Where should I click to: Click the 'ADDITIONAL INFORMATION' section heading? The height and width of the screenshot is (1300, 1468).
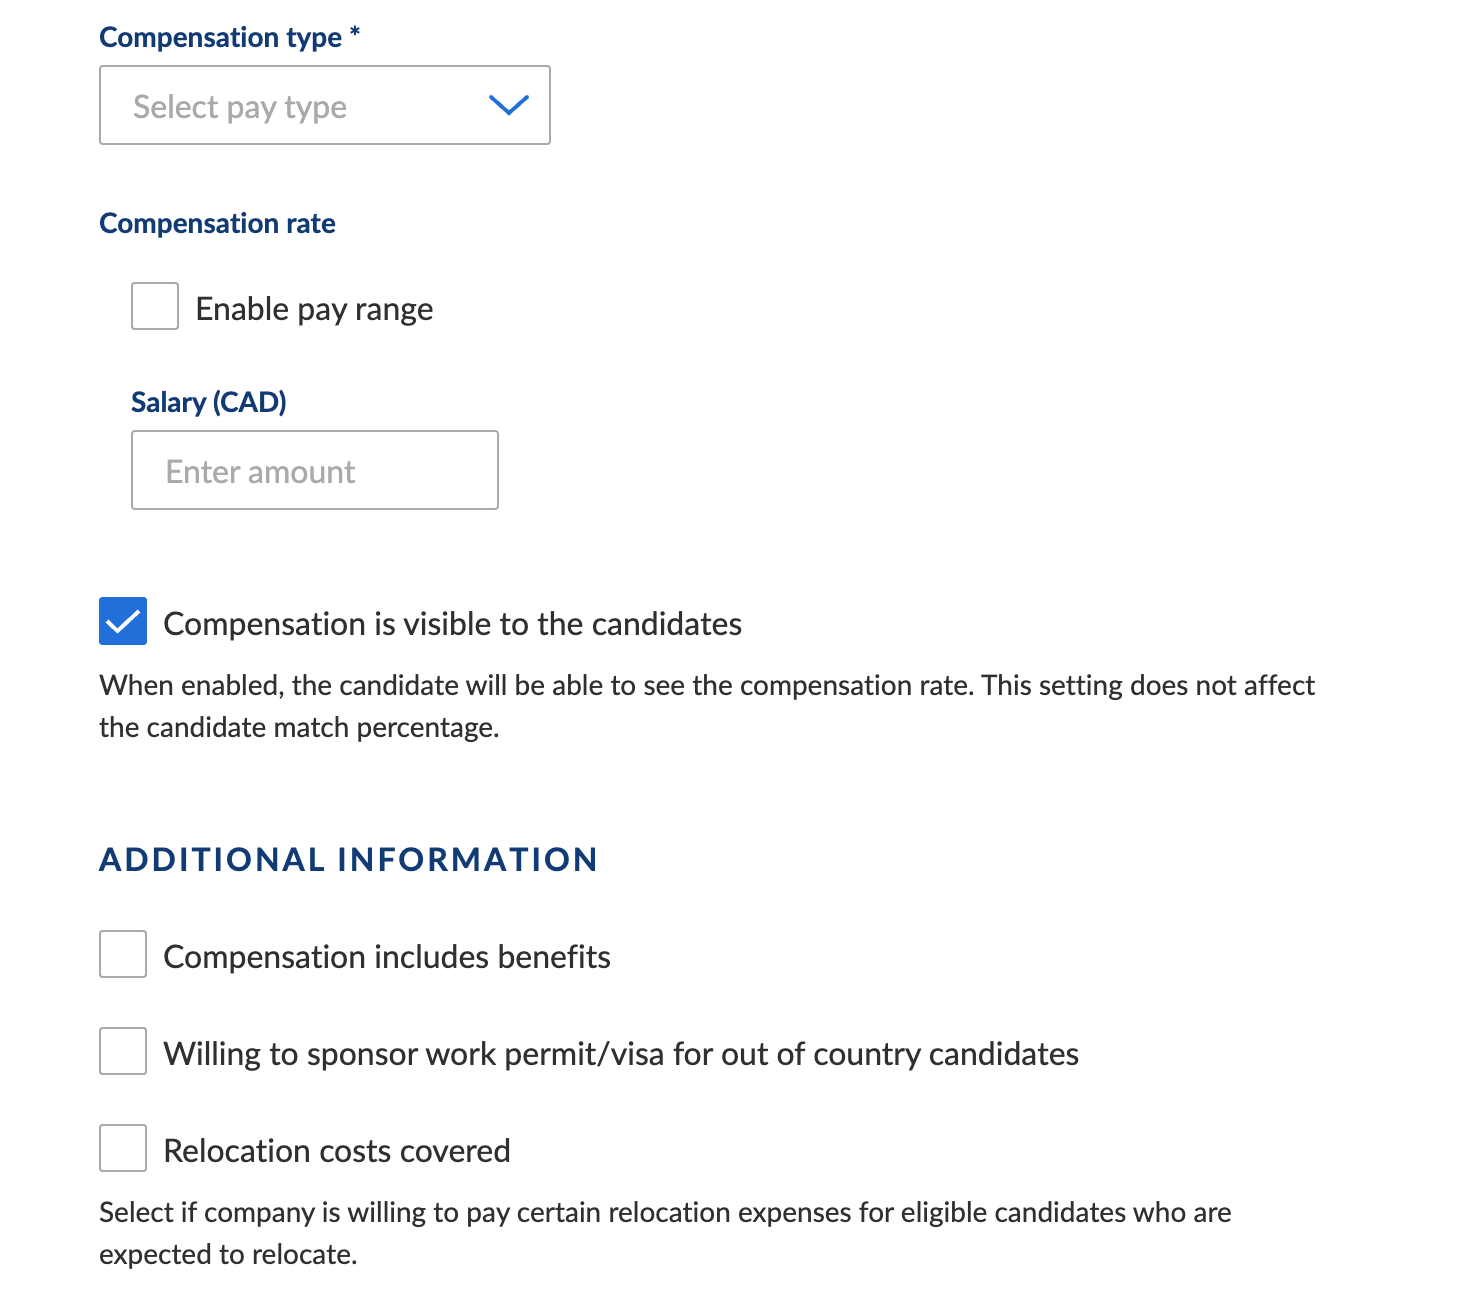[x=348, y=859]
